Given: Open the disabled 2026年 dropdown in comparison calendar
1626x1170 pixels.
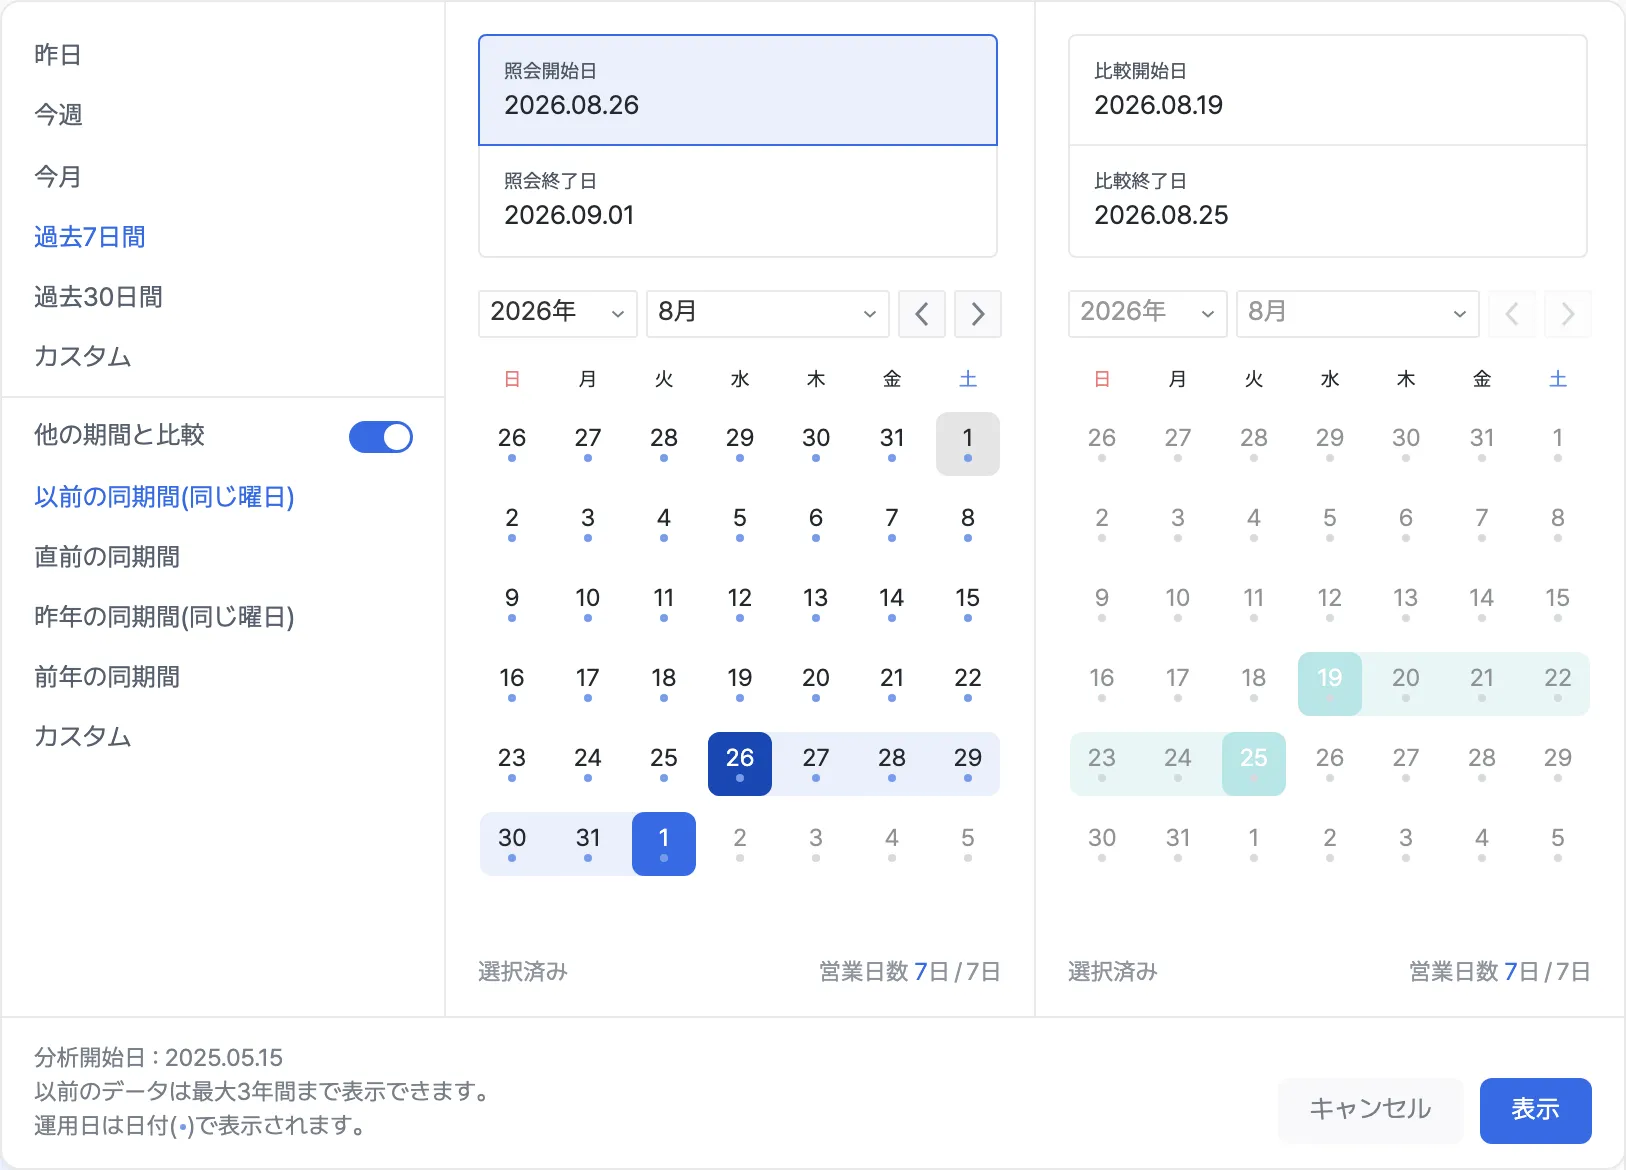Looking at the screenshot, I should click(x=1147, y=314).
